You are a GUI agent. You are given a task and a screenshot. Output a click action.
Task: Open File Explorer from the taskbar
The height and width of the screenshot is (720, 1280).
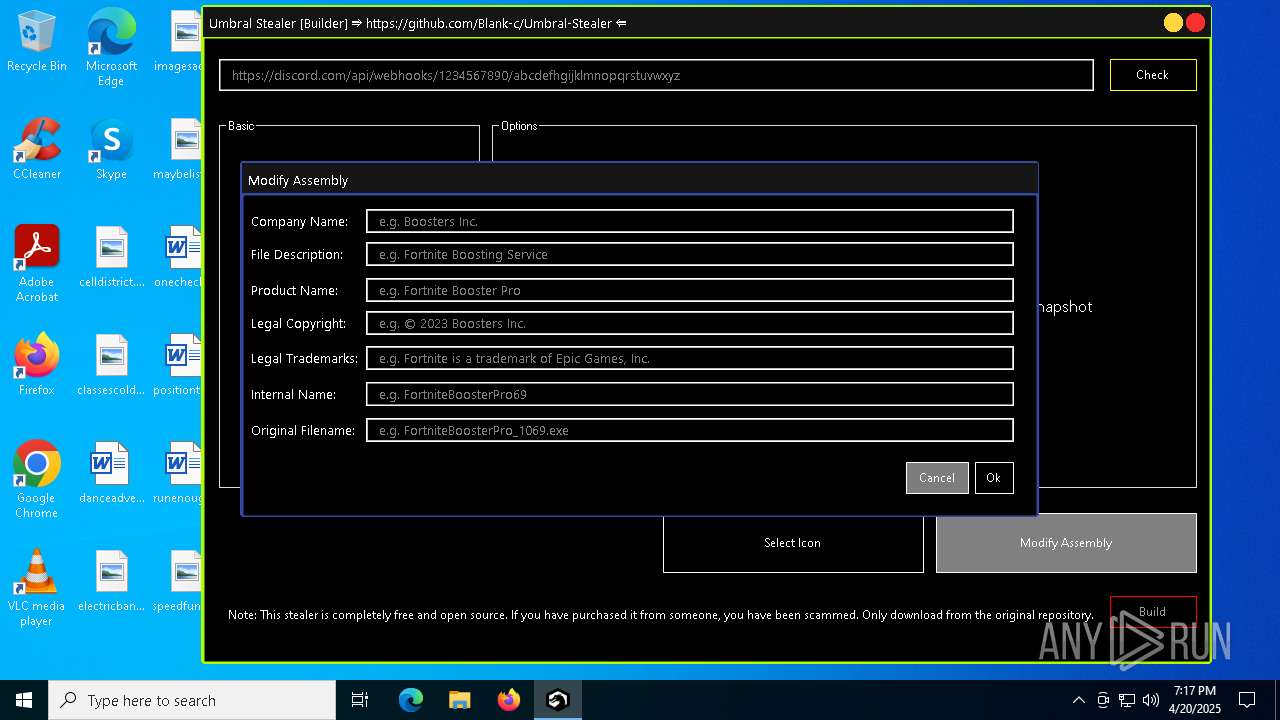(459, 700)
